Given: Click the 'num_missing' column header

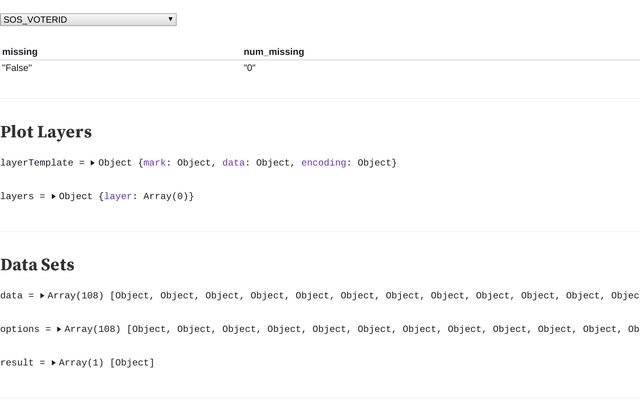Looking at the screenshot, I should (273, 52).
